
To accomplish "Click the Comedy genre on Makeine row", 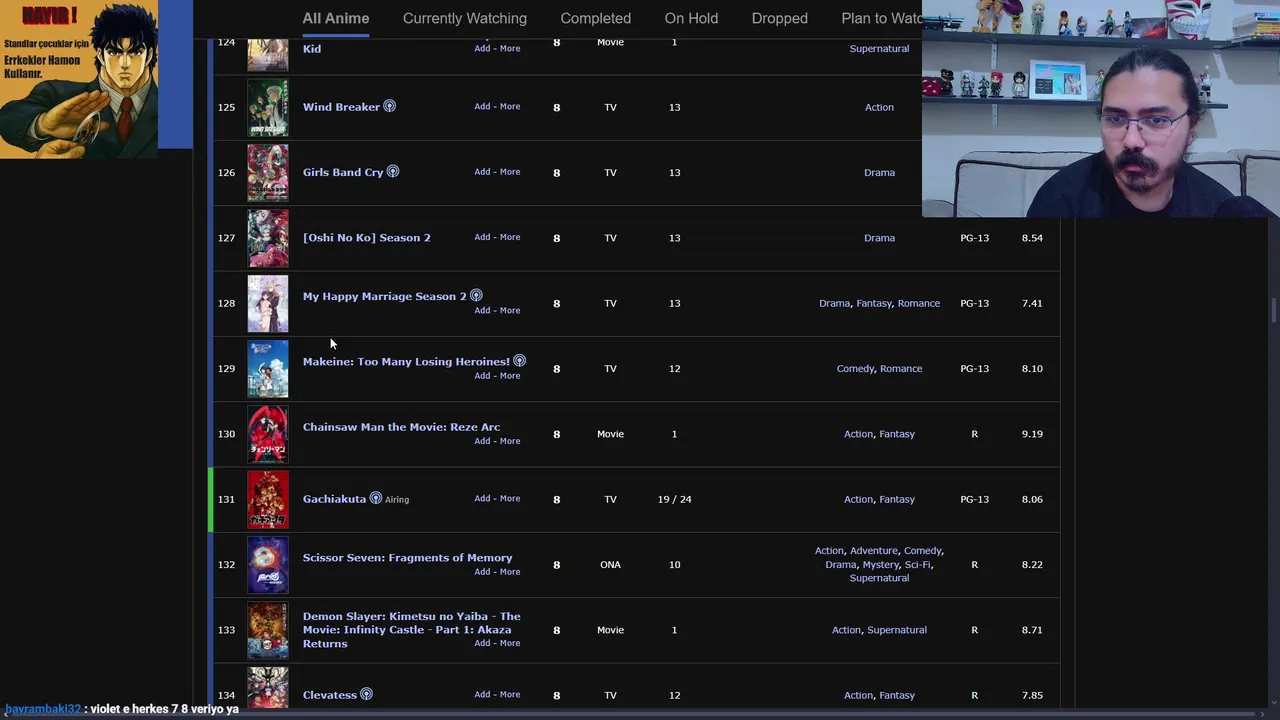I will [x=855, y=368].
